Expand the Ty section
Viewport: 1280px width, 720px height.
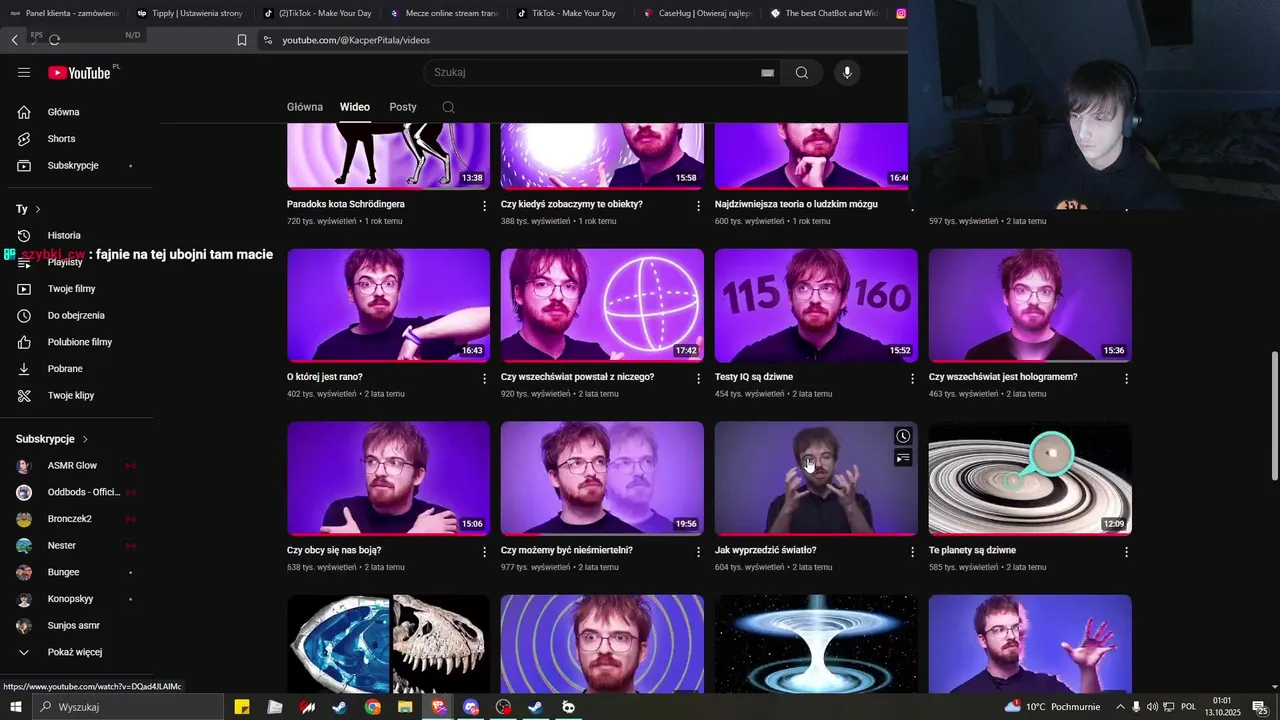pos(28,209)
